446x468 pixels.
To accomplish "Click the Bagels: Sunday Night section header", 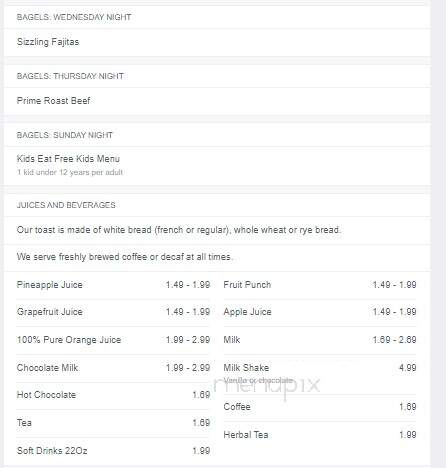I will click(x=65, y=135).
